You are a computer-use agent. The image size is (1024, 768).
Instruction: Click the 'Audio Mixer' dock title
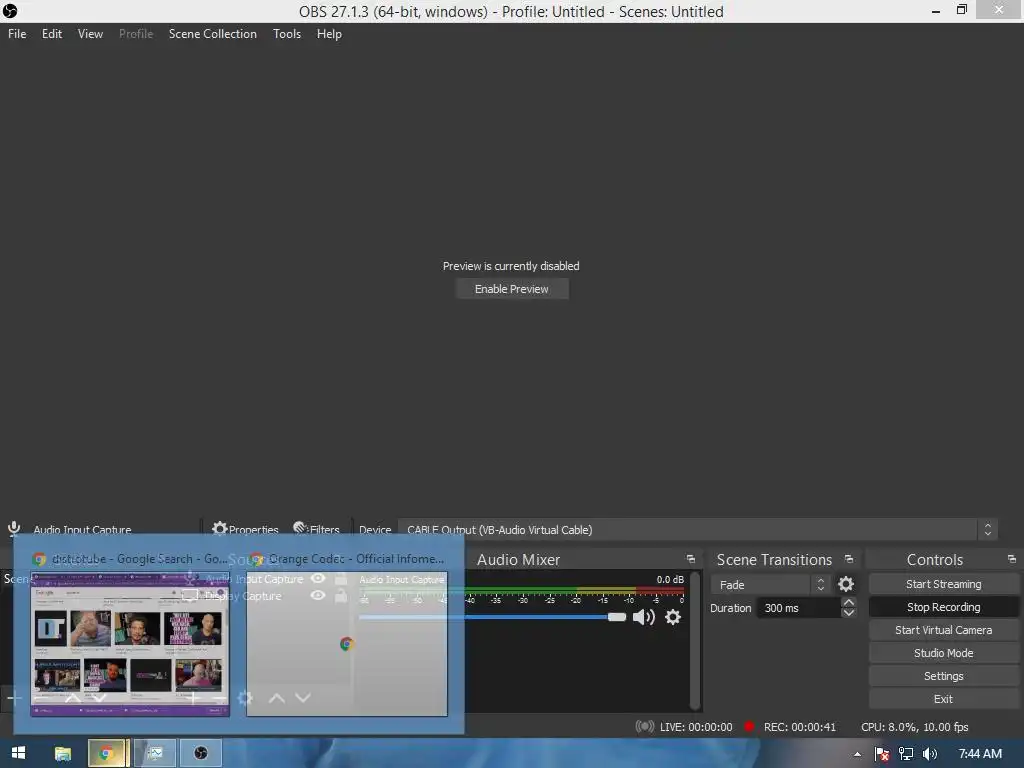(x=519, y=560)
